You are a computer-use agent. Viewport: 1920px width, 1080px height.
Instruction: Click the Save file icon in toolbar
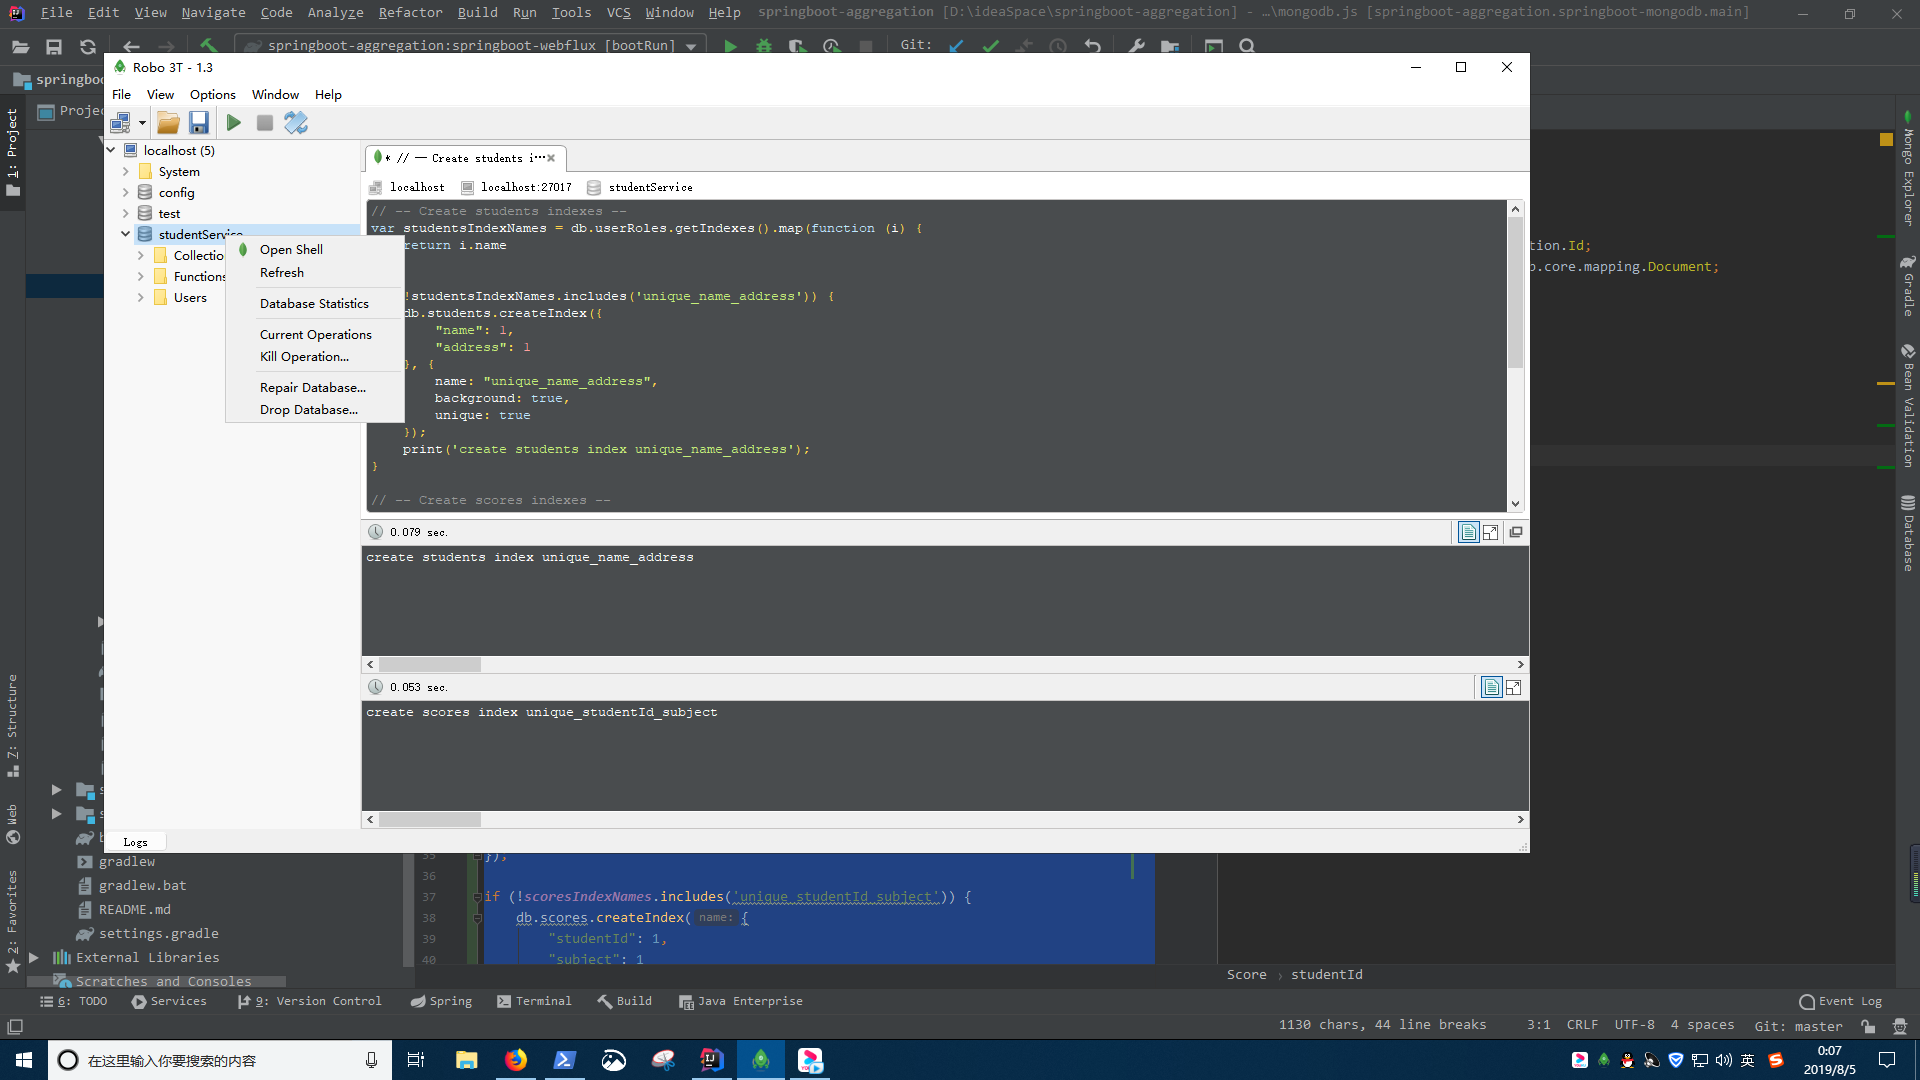tap(198, 123)
